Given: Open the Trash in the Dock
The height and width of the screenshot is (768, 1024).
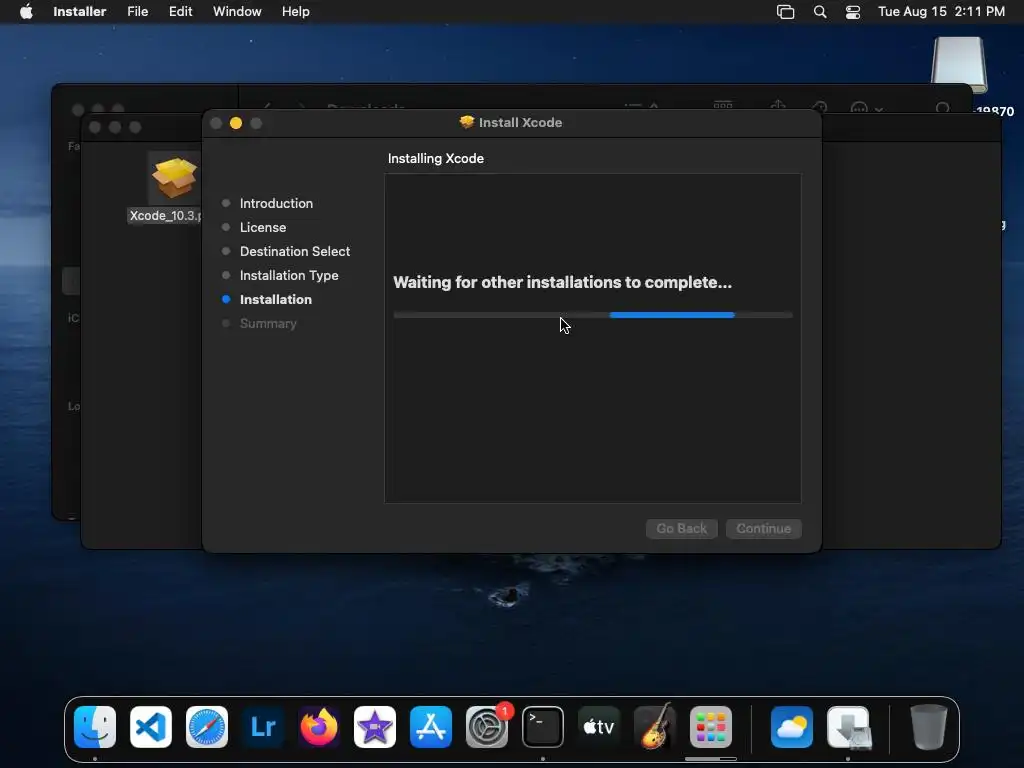Looking at the screenshot, I should click(x=929, y=727).
